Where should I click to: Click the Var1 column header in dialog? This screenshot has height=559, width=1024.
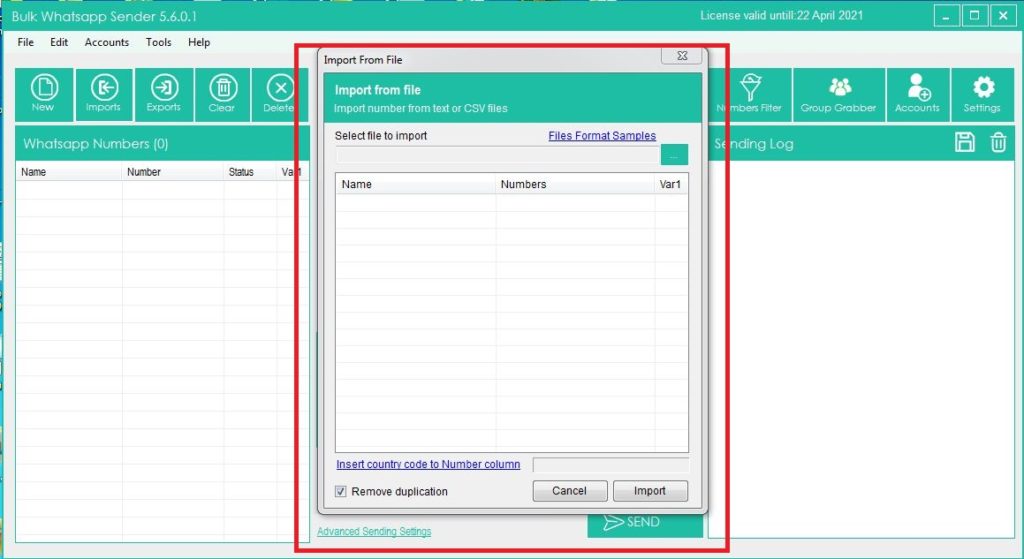coord(671,184)
